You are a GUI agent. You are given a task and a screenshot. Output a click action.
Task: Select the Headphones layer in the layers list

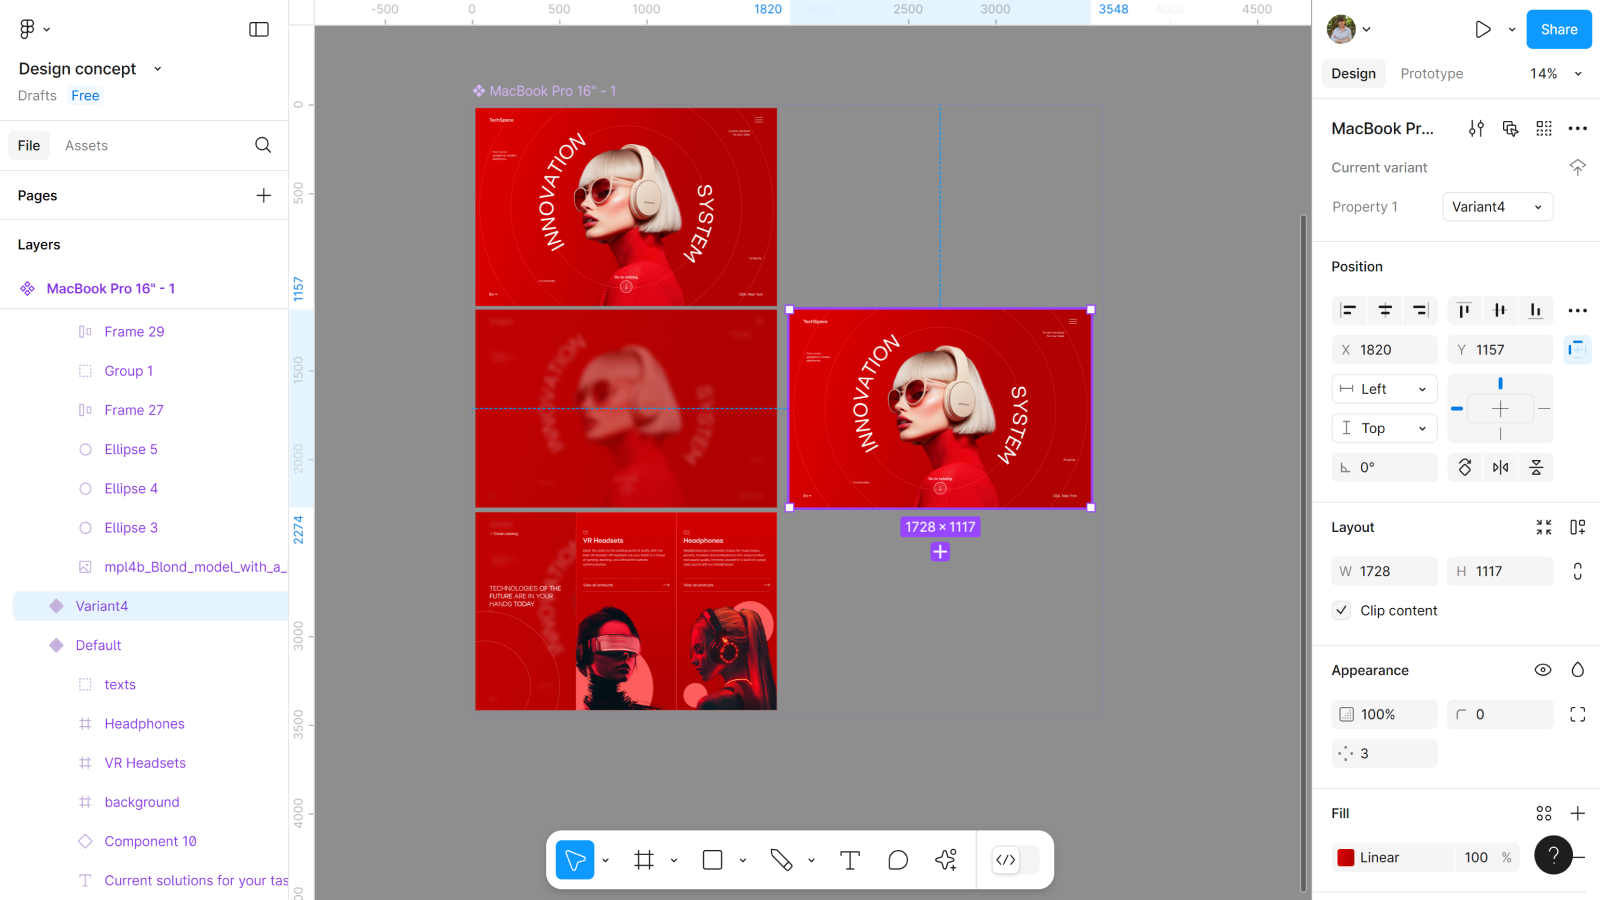click(x=144, y=723)
